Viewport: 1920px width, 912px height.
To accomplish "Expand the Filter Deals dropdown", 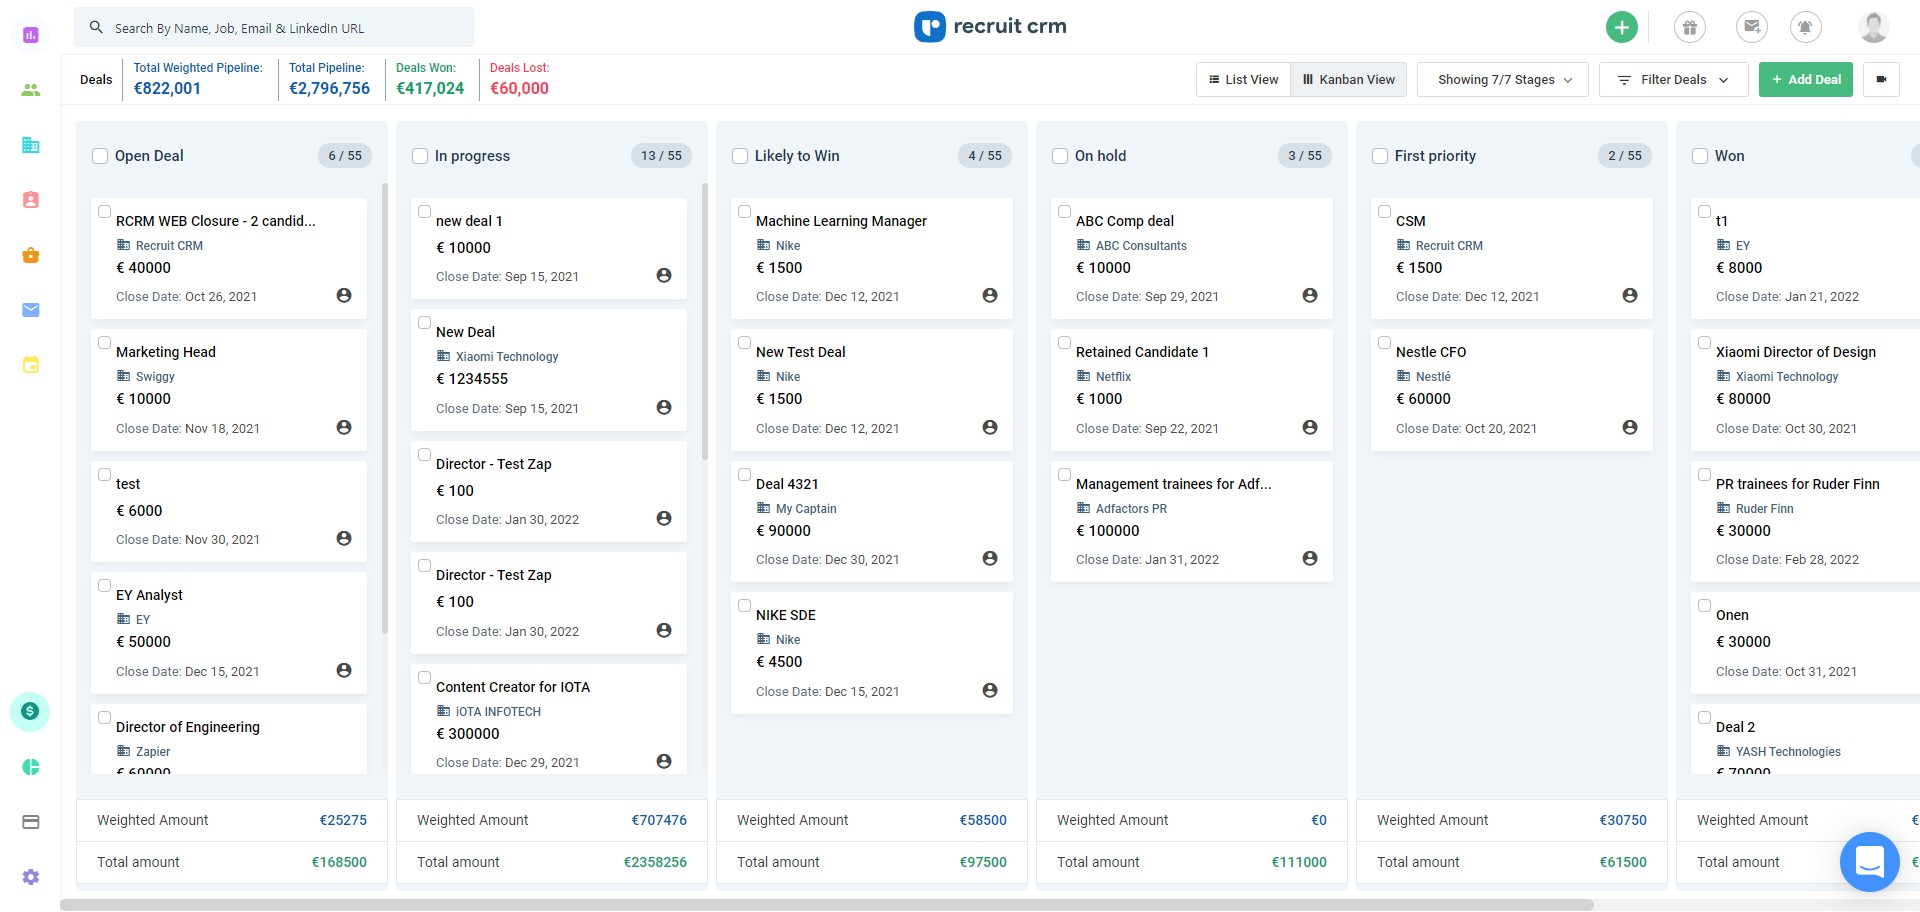I will coord(1672,79).
